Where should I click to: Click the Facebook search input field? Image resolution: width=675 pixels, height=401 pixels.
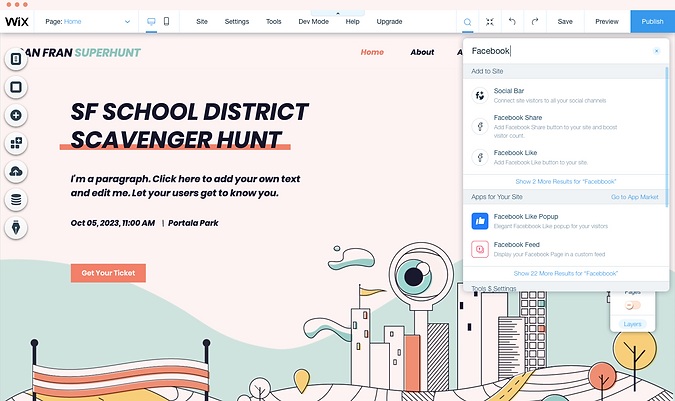tap(560, 51)
